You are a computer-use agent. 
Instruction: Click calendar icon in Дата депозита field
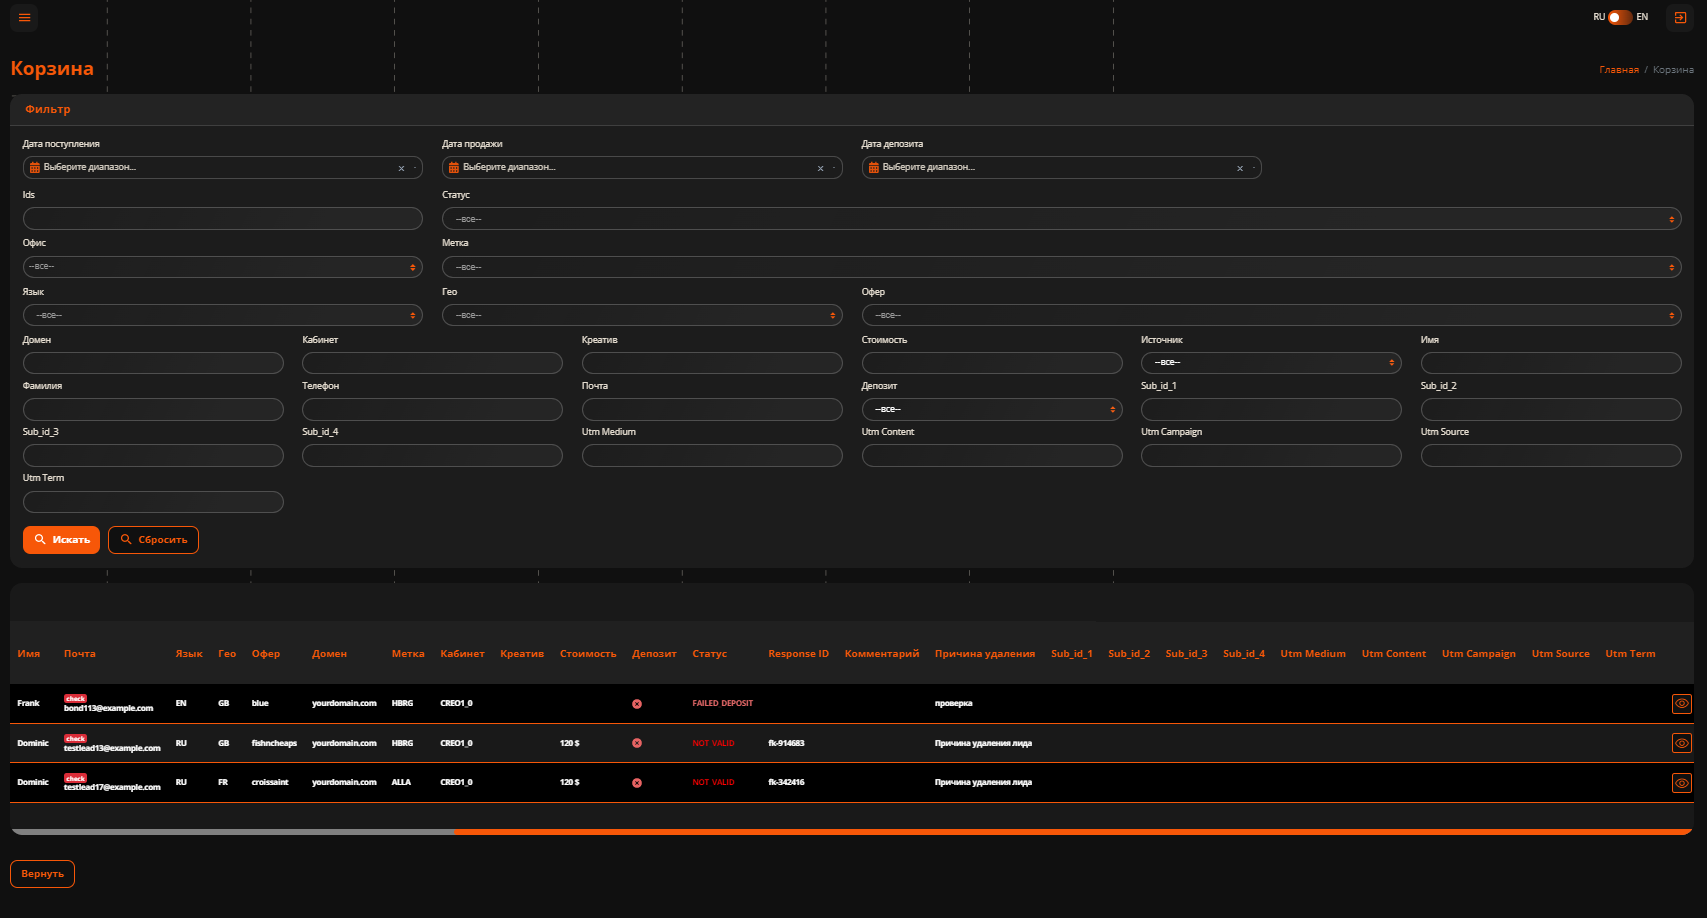click(873, 168)
